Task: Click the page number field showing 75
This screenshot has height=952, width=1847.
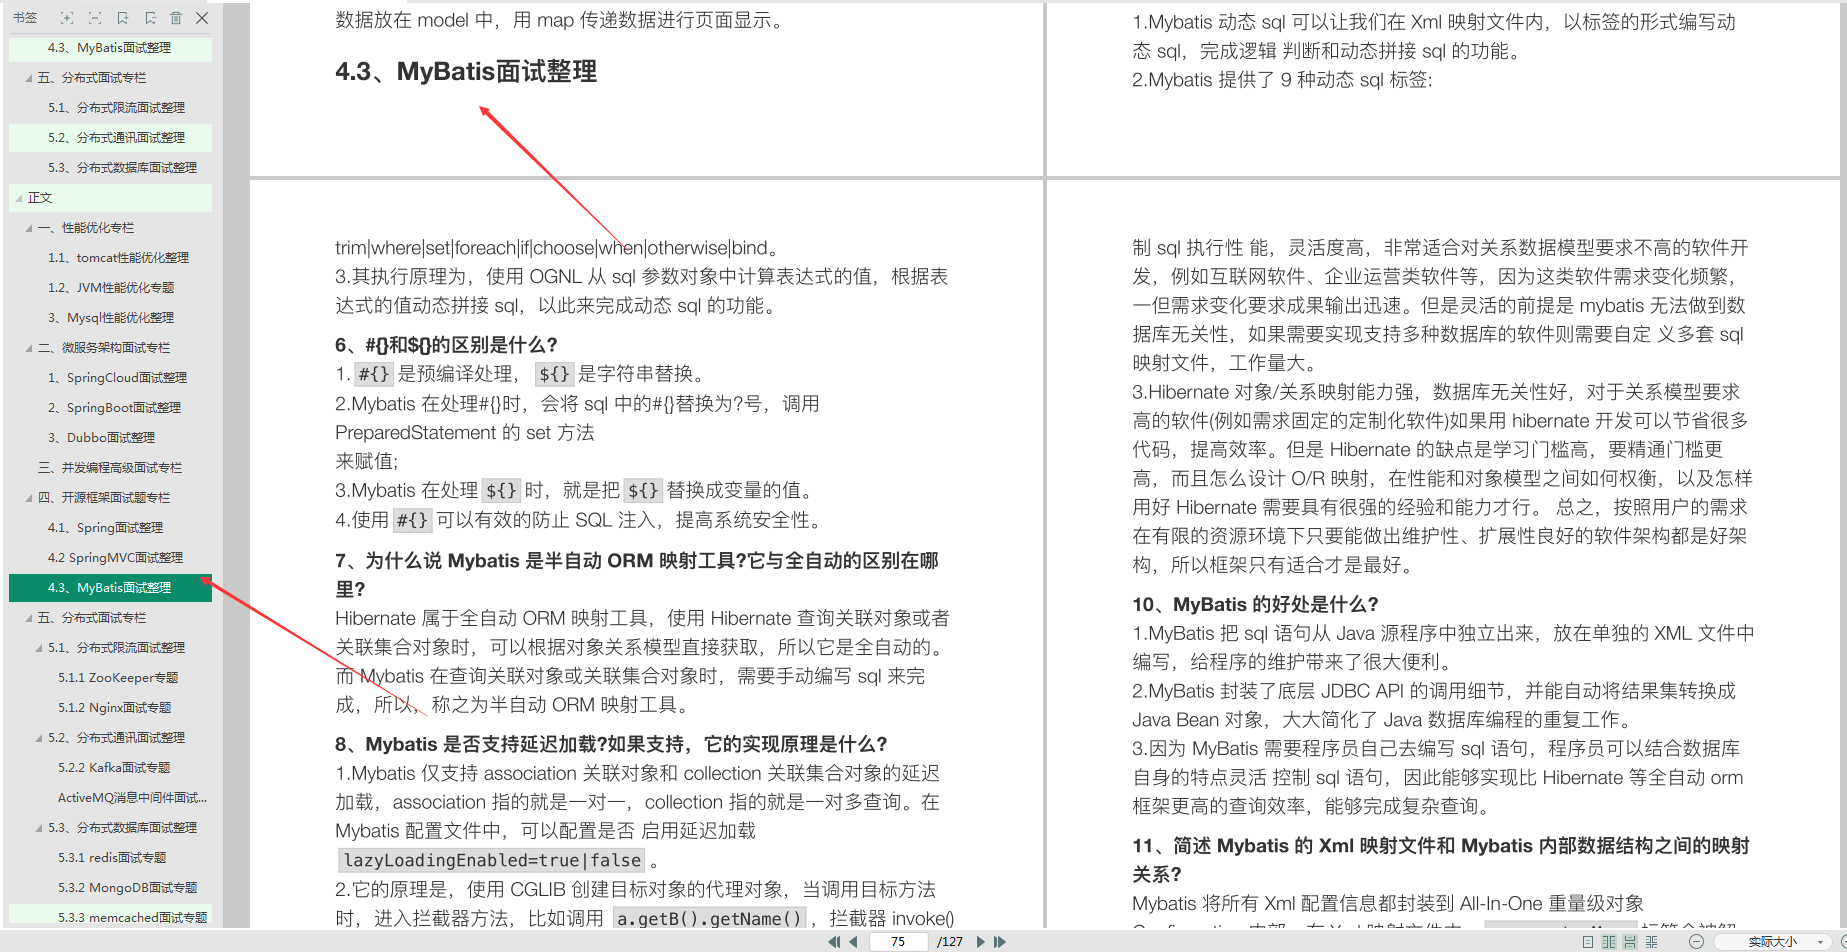Action: [898, 941]
